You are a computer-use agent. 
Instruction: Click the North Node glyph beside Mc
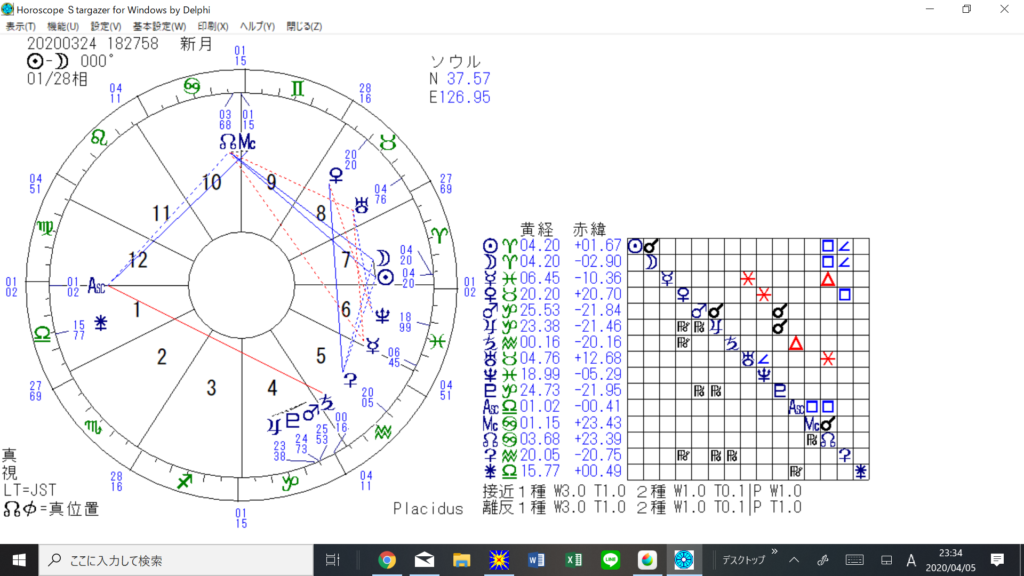pyautogui.click(x=228, y=141)
